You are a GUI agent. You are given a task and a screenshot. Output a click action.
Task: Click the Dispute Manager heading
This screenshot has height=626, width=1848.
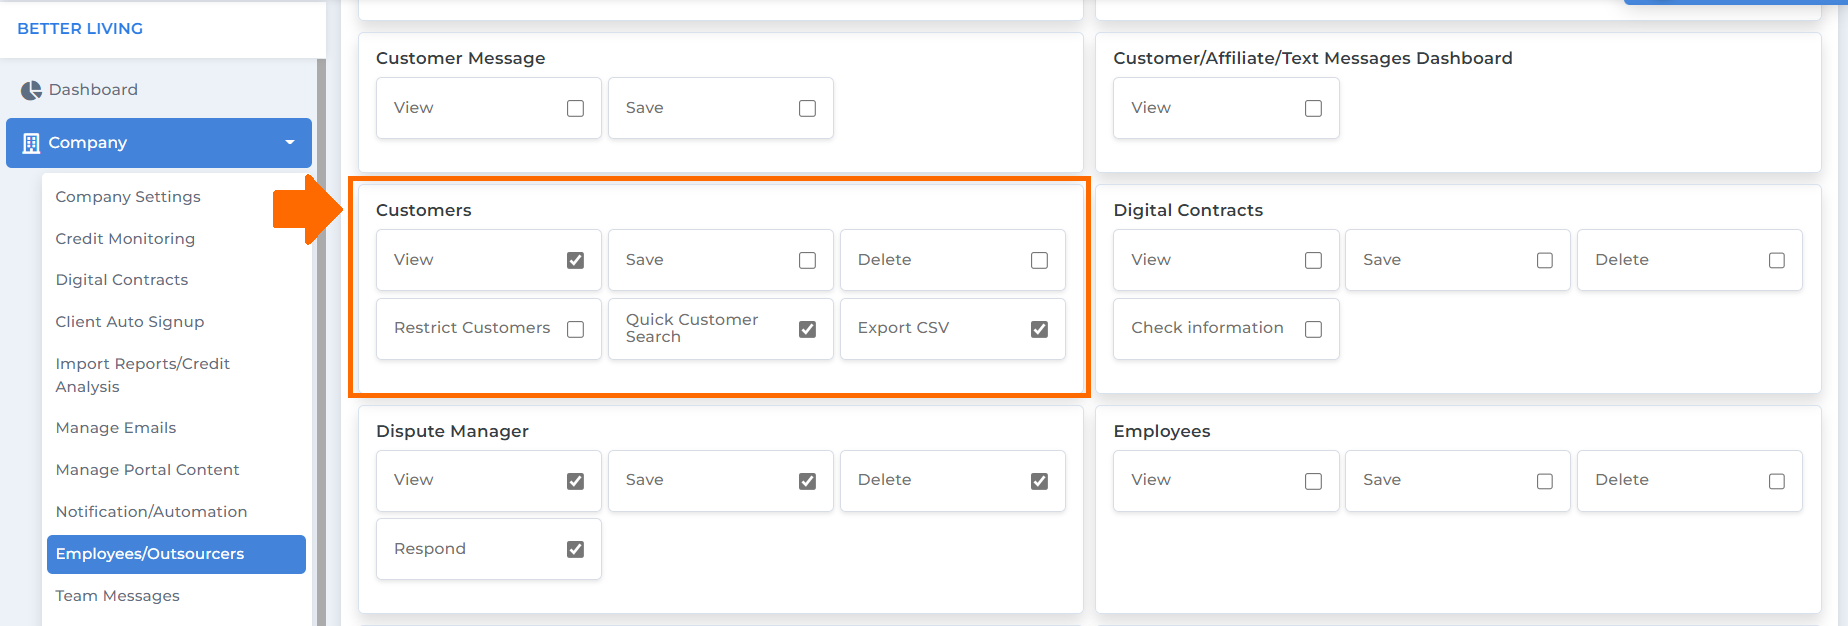(452, 431)
